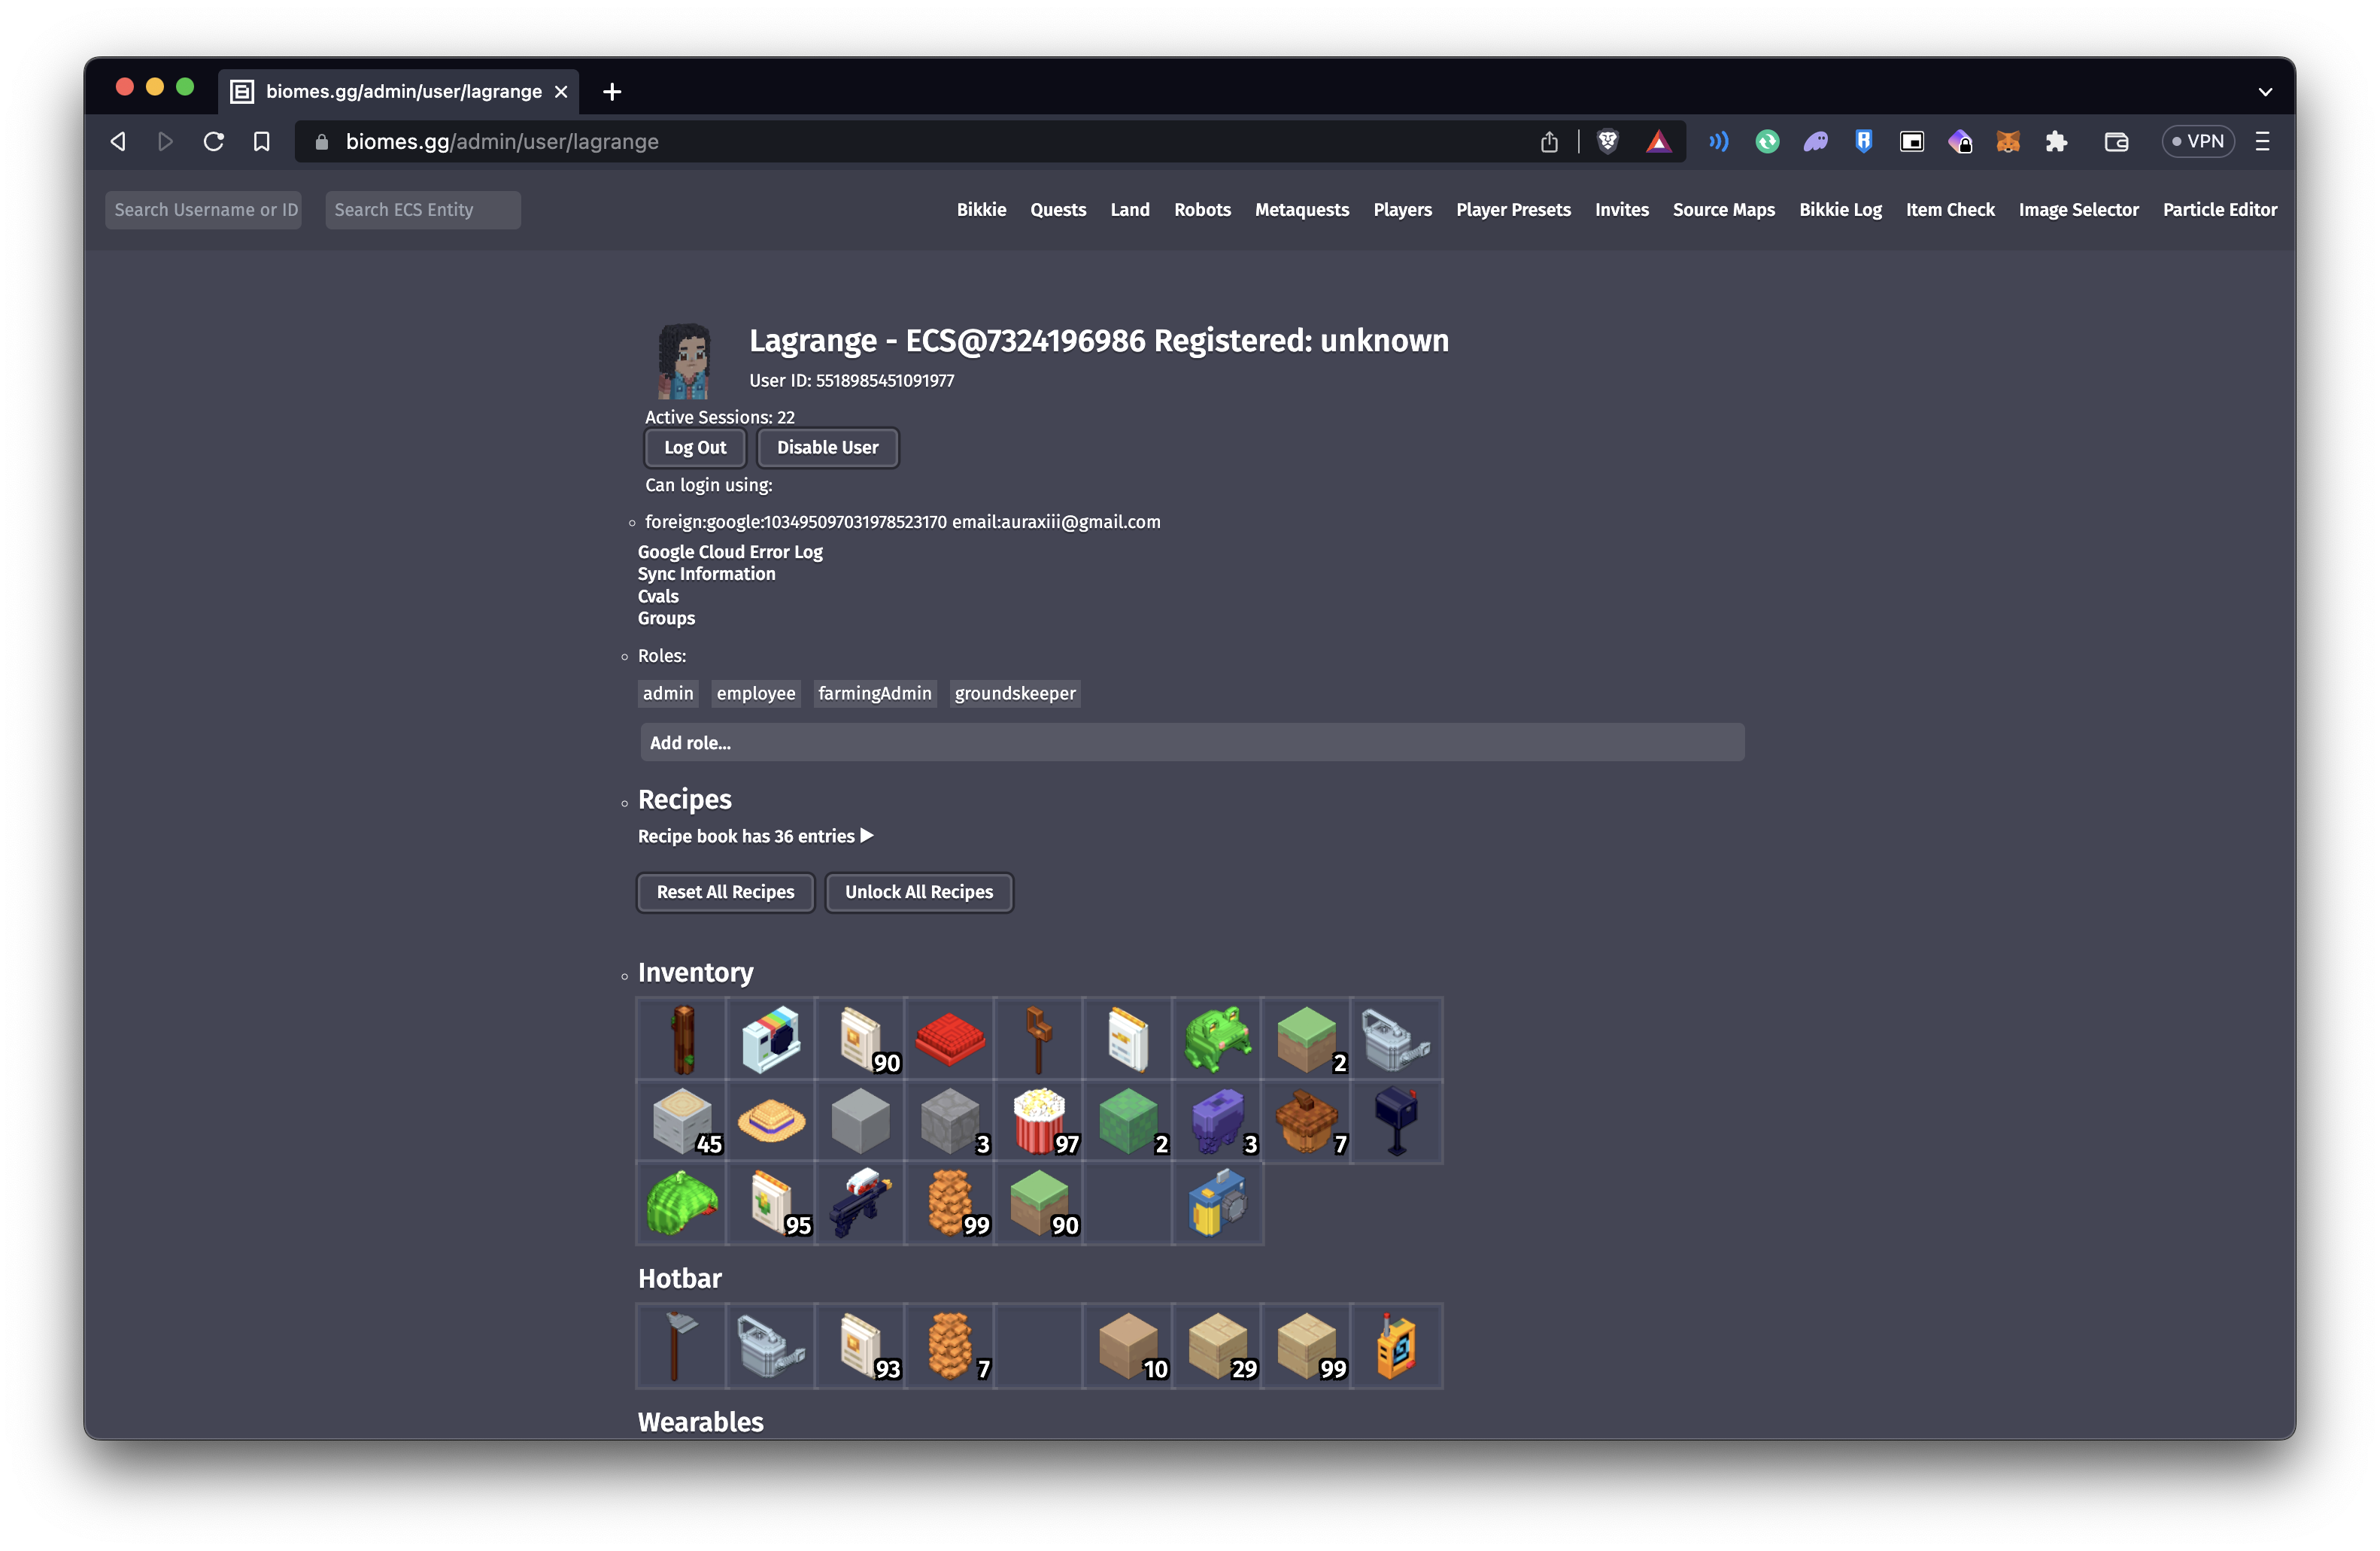Click the farmingAdmin role tag
The width and height of the screenshot is (2380, 1551).
click(874, 693)
